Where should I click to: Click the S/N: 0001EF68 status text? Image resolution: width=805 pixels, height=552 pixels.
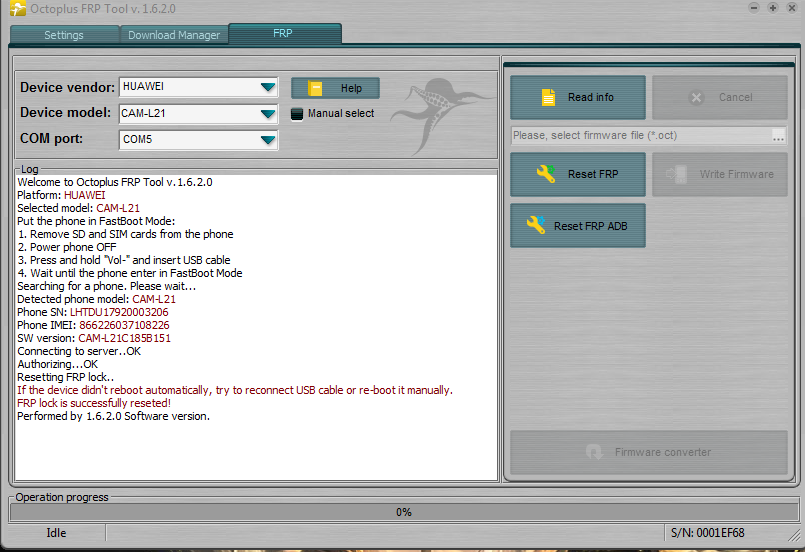pyautogui.click(x=707, y=533)
